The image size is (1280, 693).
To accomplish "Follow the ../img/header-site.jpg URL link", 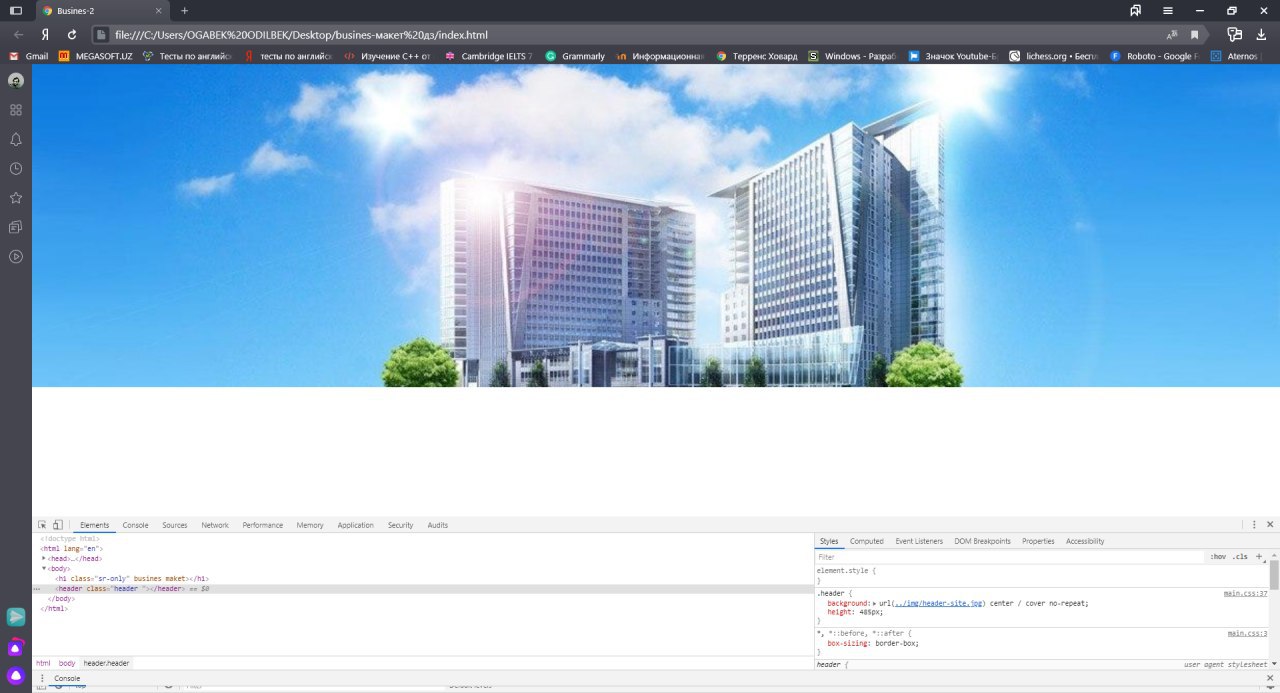I will coord(939,604).
